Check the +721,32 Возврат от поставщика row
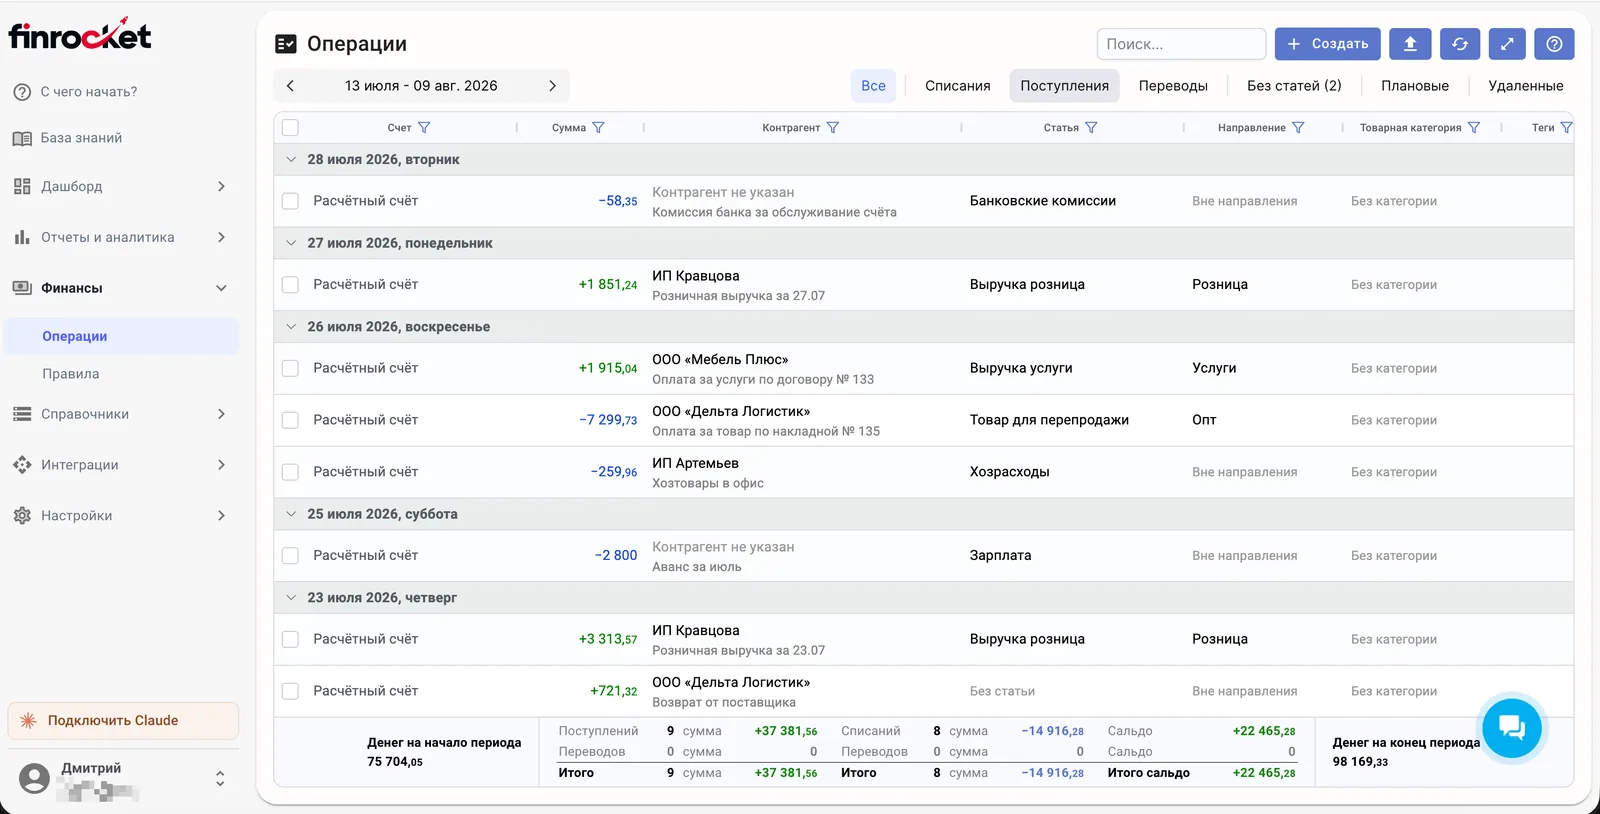Screen dimensions: 1600x814 click(290, 691)
